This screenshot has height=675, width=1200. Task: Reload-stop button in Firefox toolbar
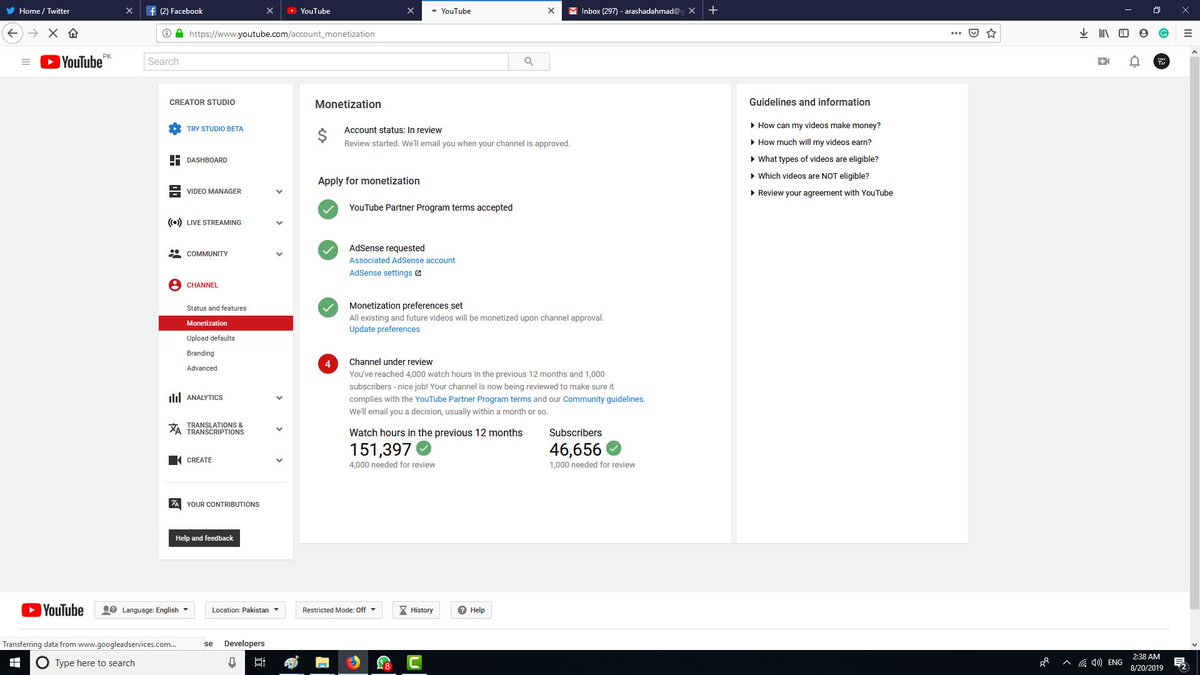click(x=53, y=33)
